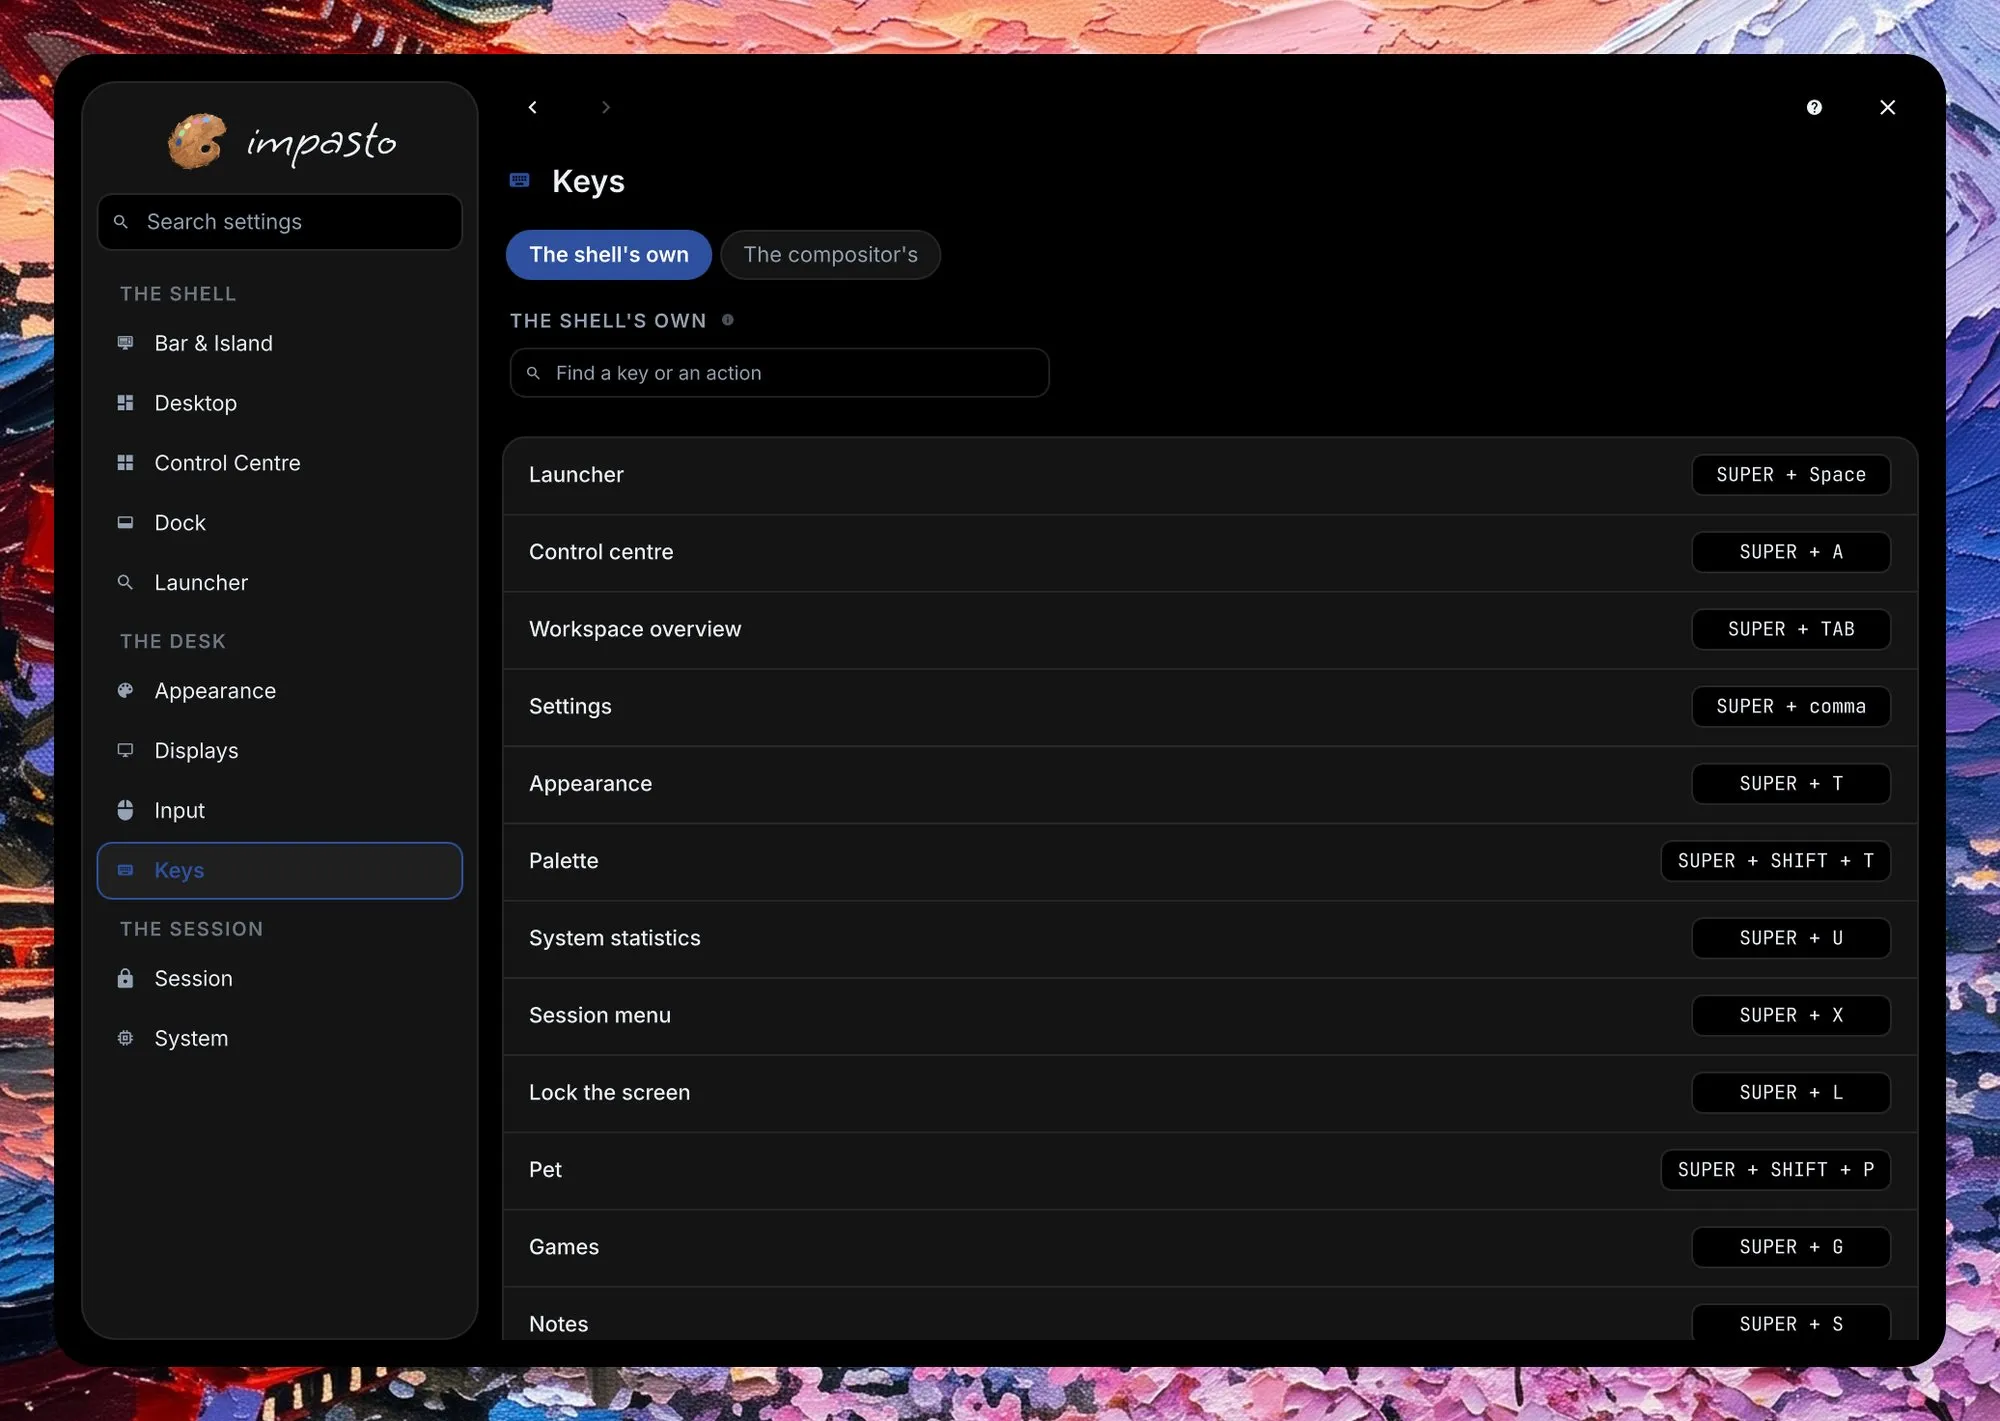Viewport: 2000px width, 1421px height.
Task: Click the Workspace overview row label
Action: 635,629
